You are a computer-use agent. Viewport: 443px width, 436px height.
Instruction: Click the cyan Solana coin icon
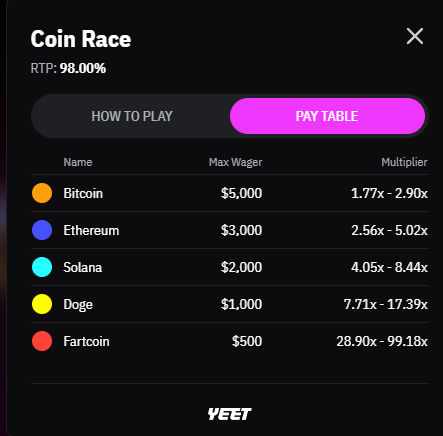[x=42, y=267]
